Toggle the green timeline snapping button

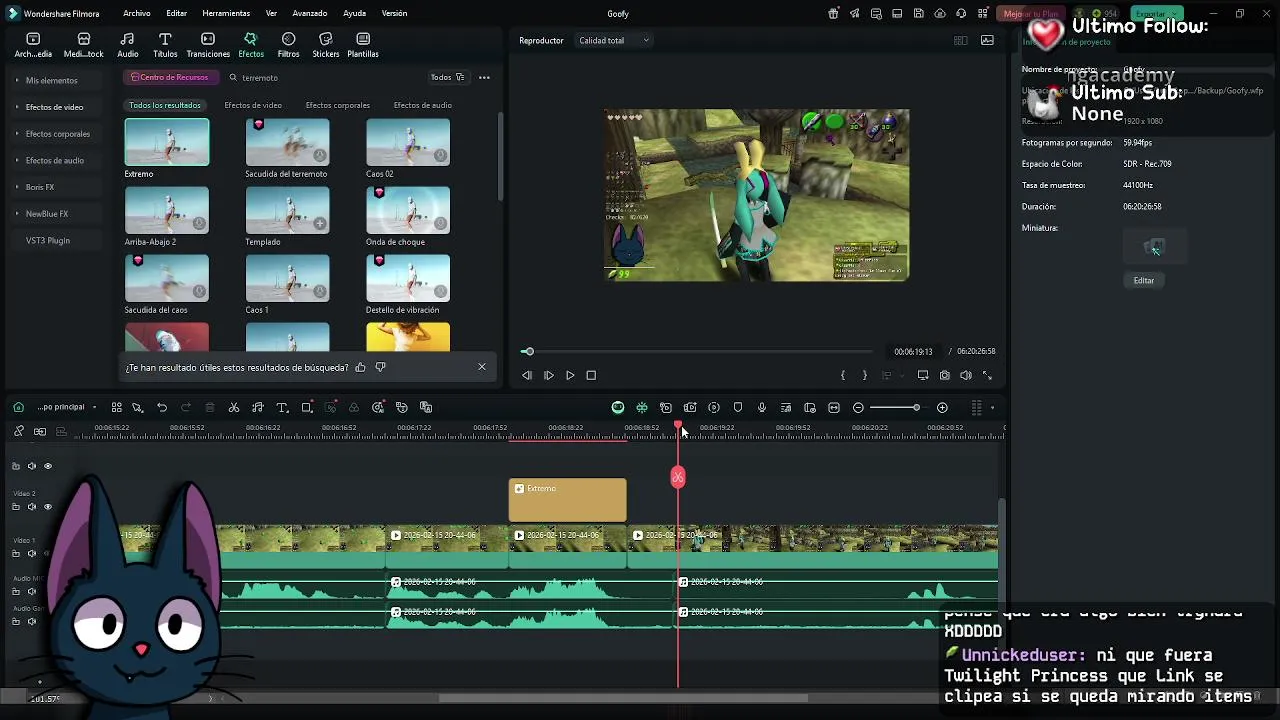[x=642, y=408]
